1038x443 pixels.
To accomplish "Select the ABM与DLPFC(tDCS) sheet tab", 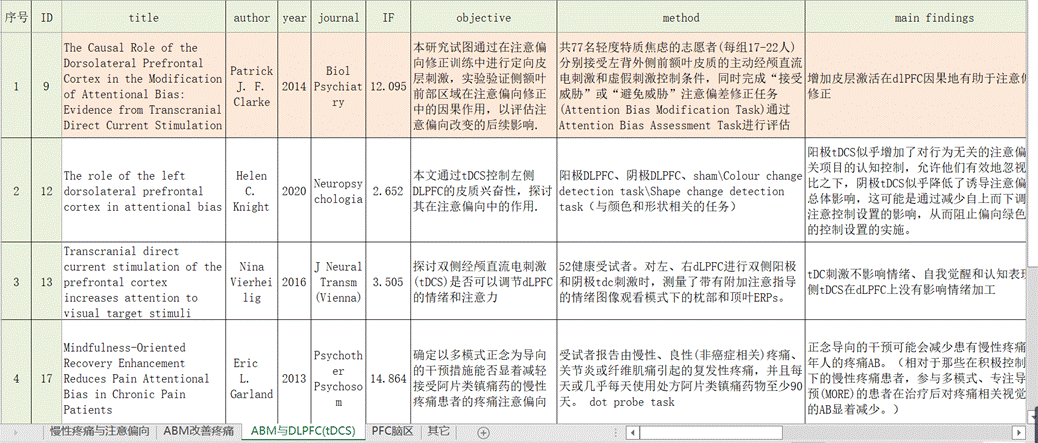I will (x=302, y=432).
